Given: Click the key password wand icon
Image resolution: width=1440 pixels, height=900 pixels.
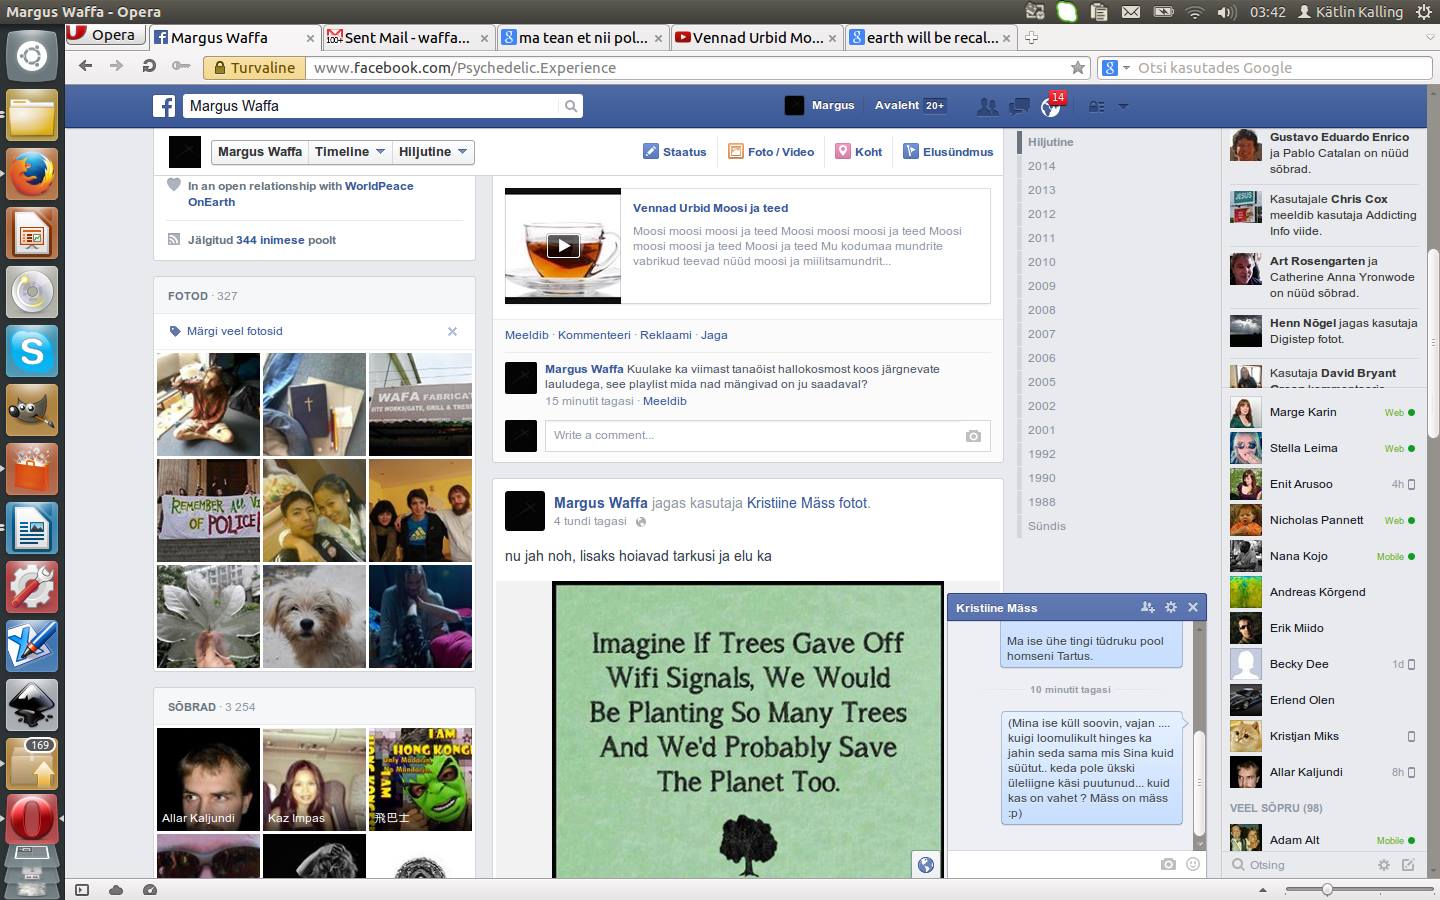Looking at the screenshot, I should (180, 66).
